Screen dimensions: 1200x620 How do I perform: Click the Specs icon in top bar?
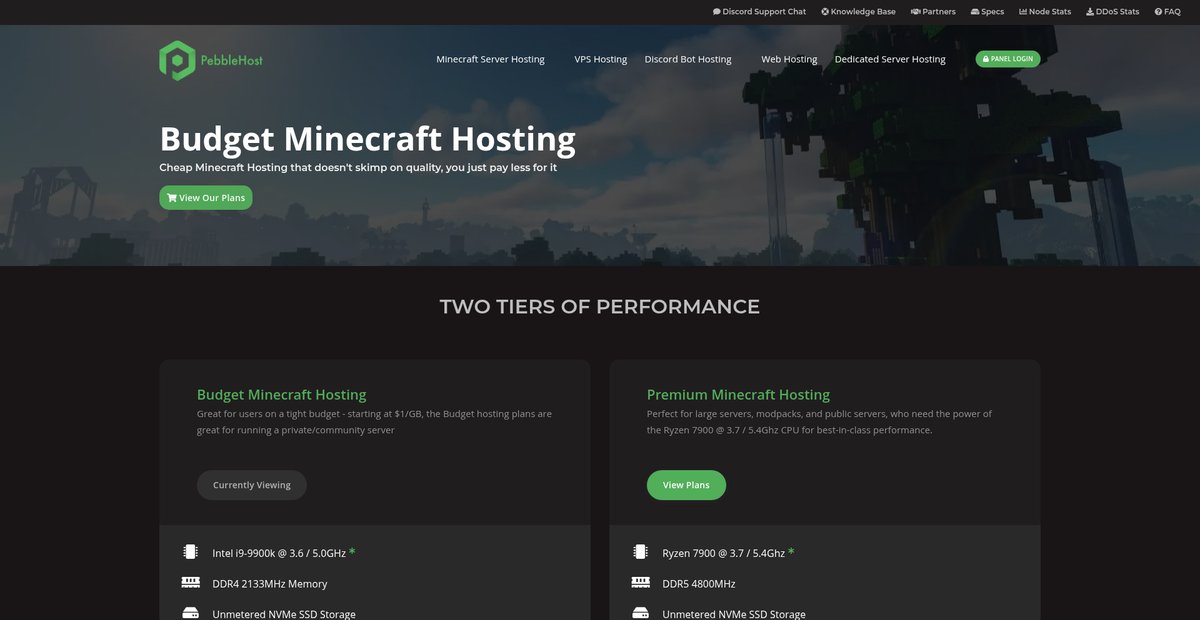pos(975,12)
